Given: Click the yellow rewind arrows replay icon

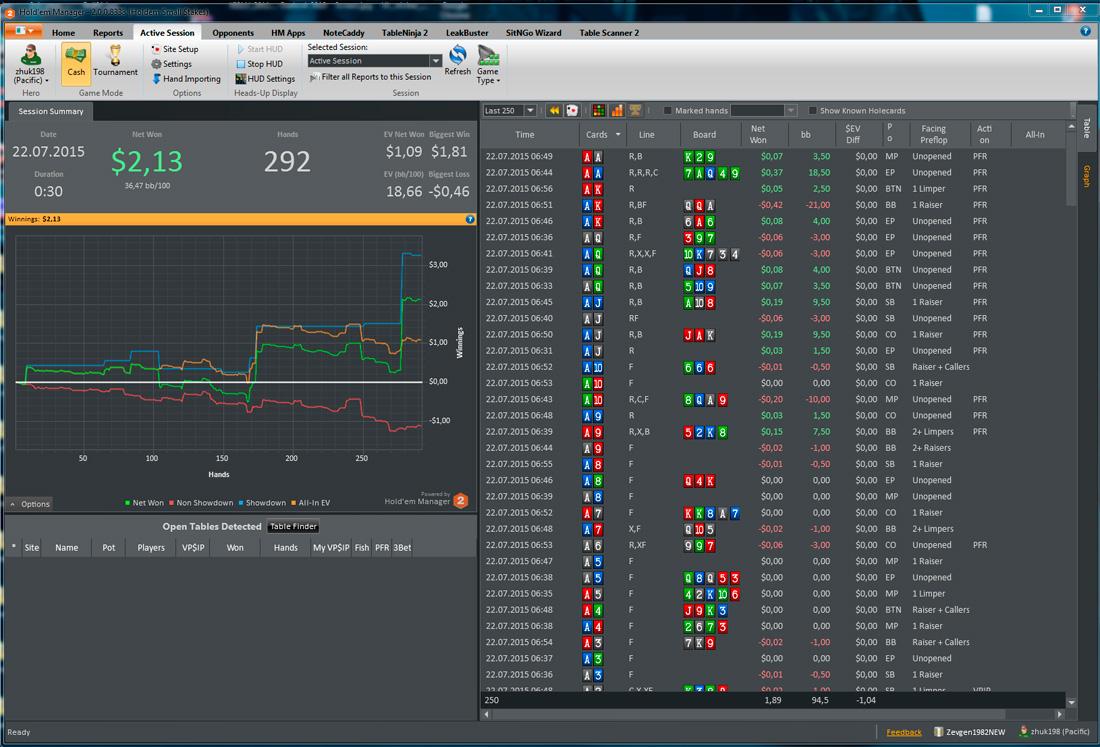Looking at the screenshot, I should point(554,110).
